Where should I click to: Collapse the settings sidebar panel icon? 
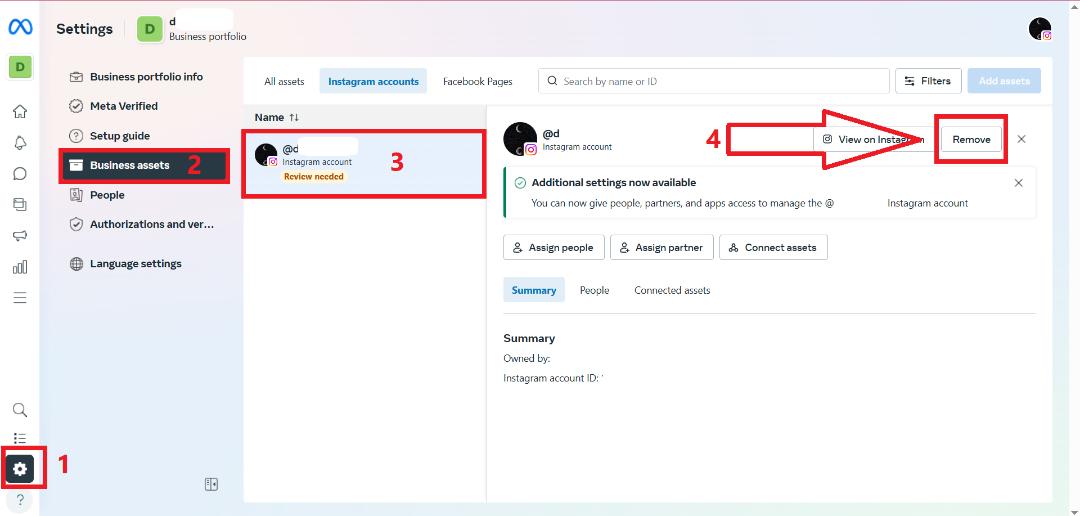click(211, 484)
